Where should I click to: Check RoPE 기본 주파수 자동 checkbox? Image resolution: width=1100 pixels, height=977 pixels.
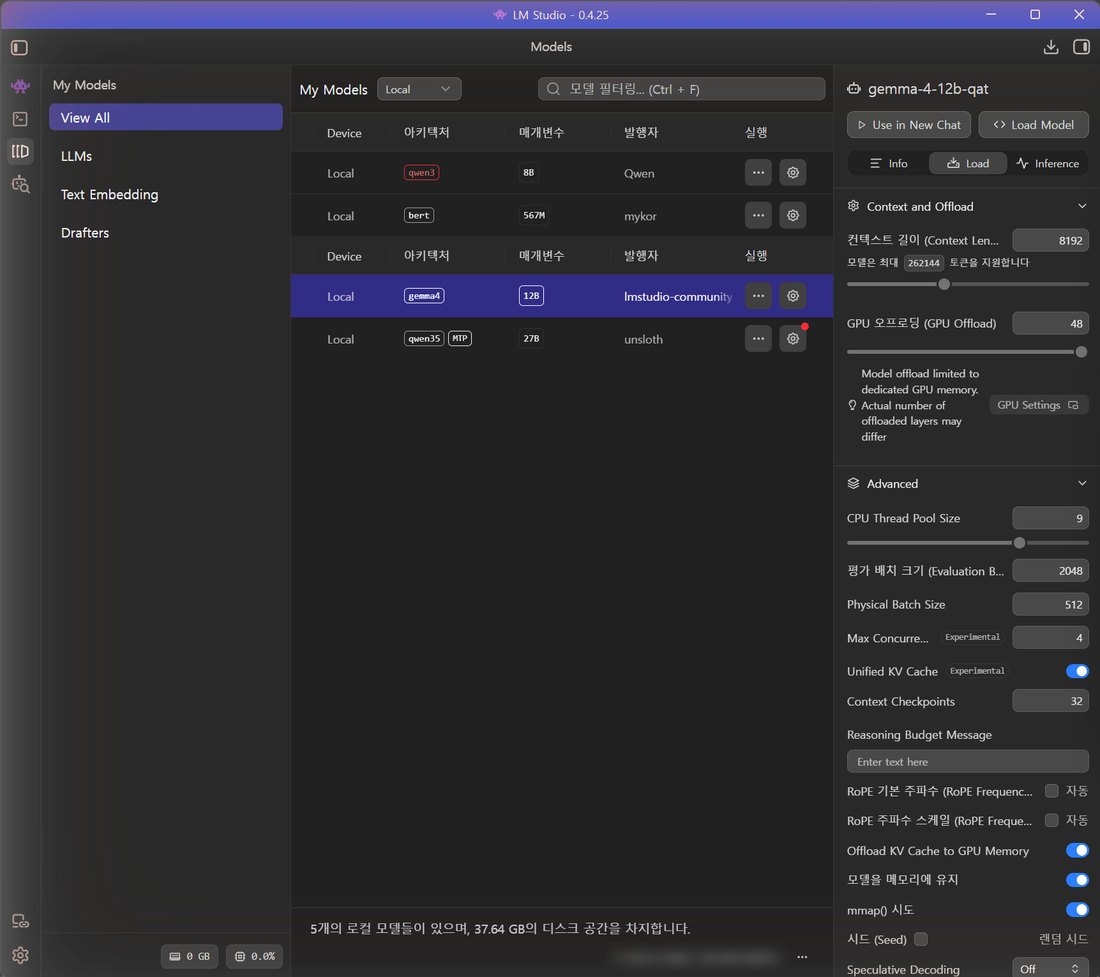[1051, 791]
